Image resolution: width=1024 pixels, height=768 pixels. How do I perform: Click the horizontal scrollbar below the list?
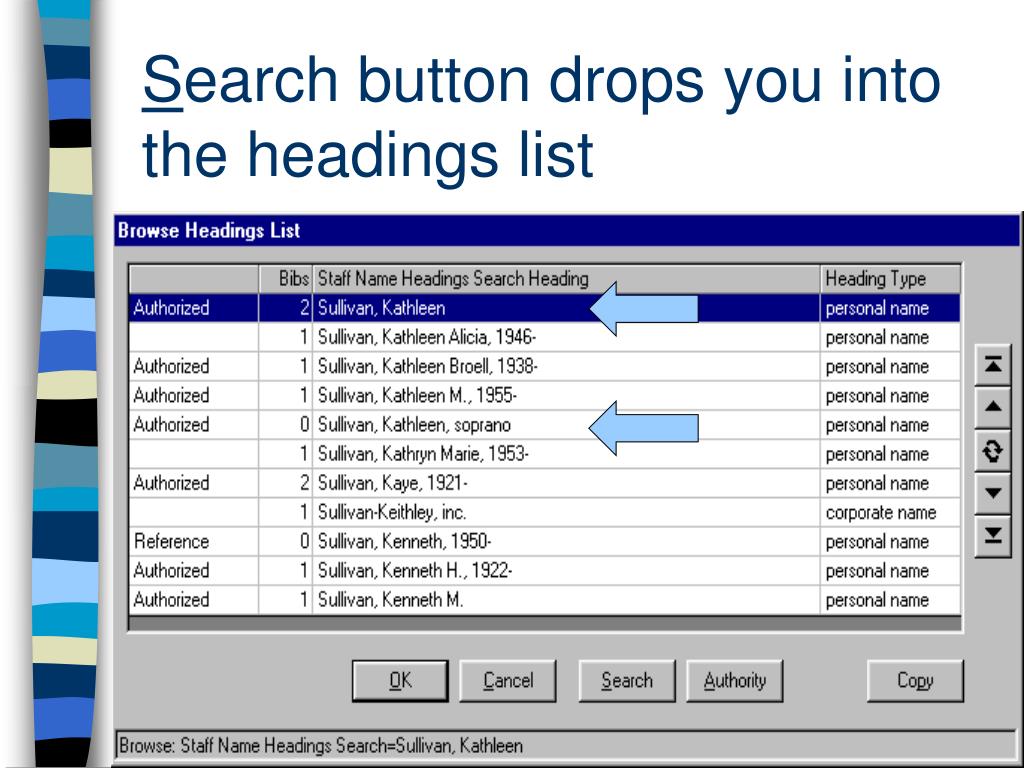545,623
